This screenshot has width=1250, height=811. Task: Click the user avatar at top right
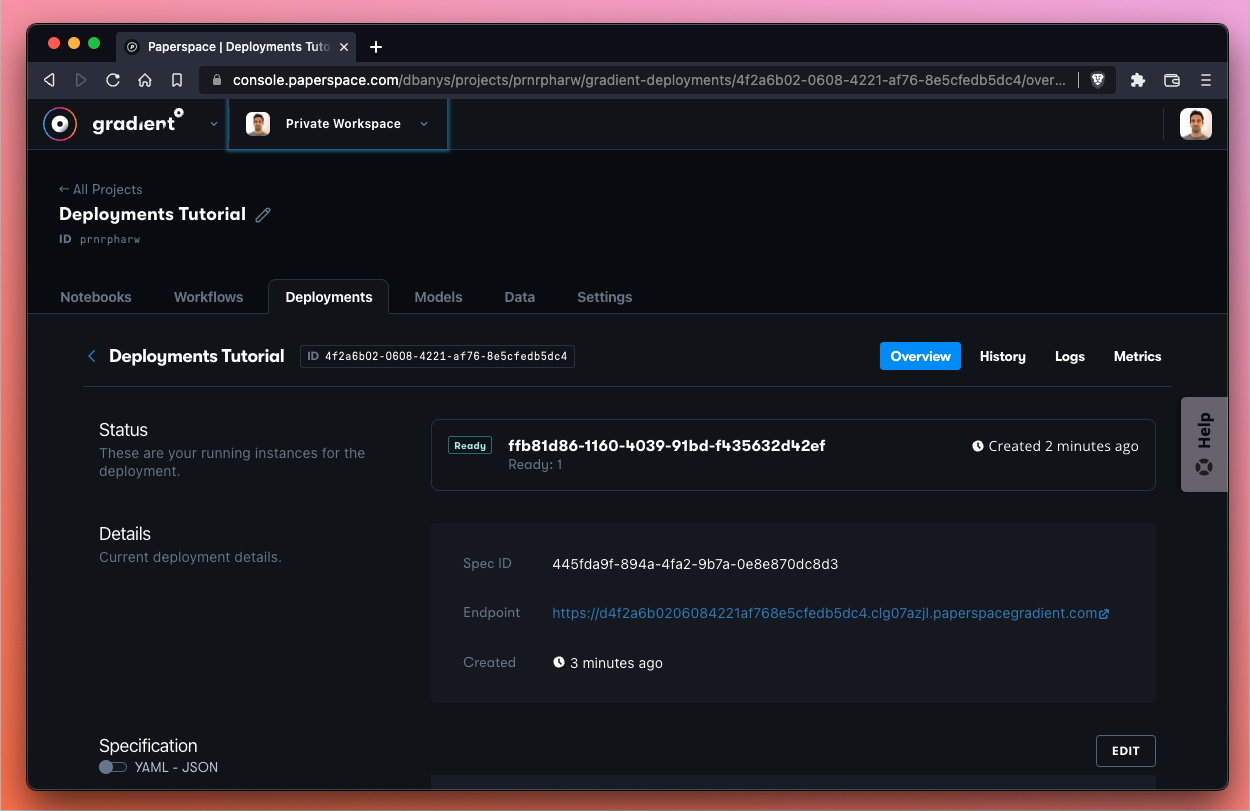click(x=1196, y=124)
